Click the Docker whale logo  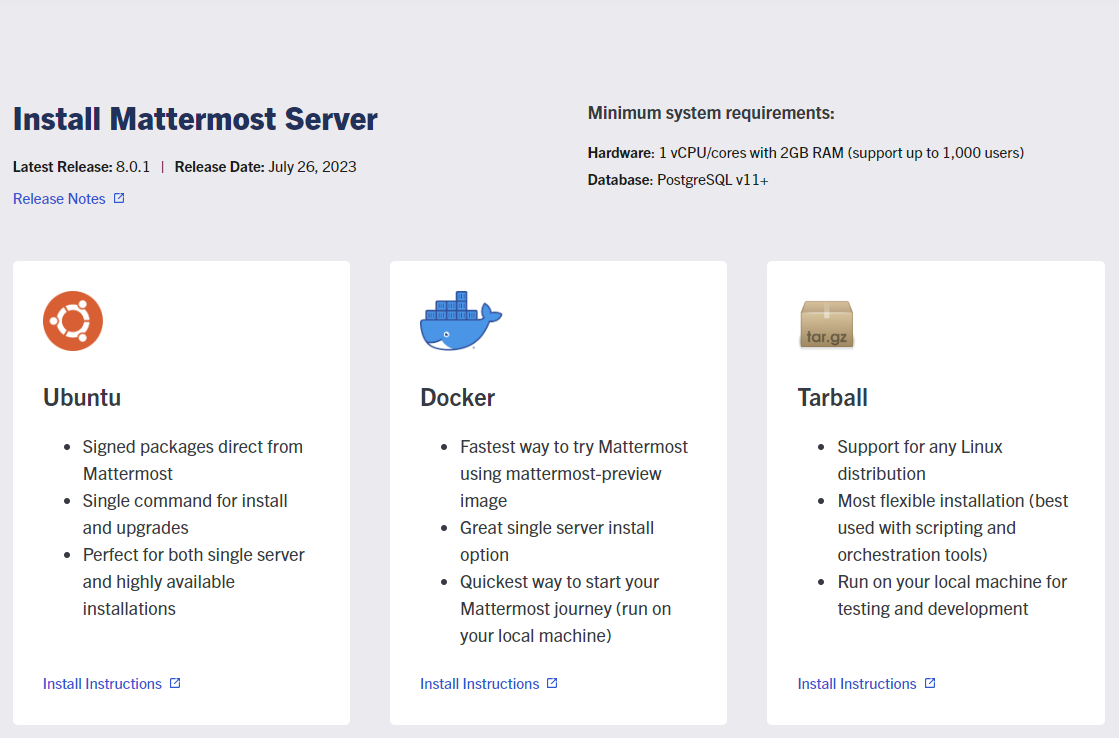pos(460,320)
